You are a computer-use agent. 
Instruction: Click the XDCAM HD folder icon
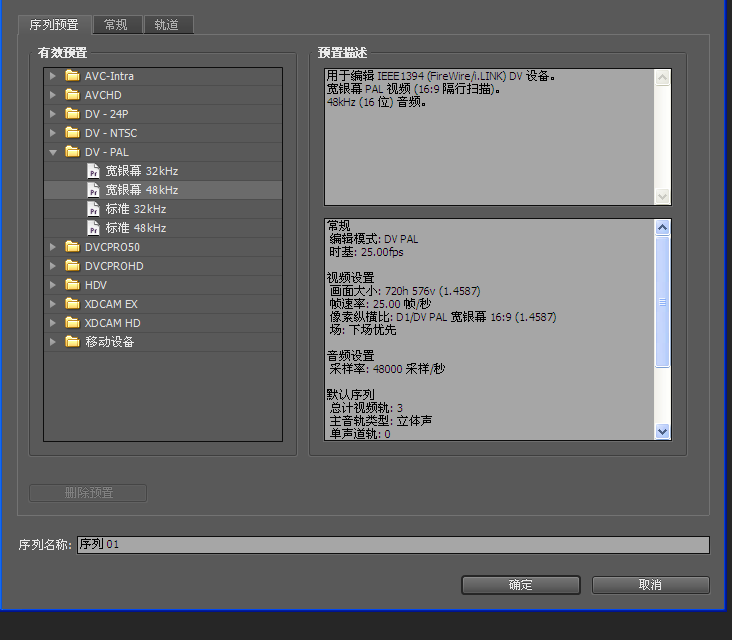(72, 323)
